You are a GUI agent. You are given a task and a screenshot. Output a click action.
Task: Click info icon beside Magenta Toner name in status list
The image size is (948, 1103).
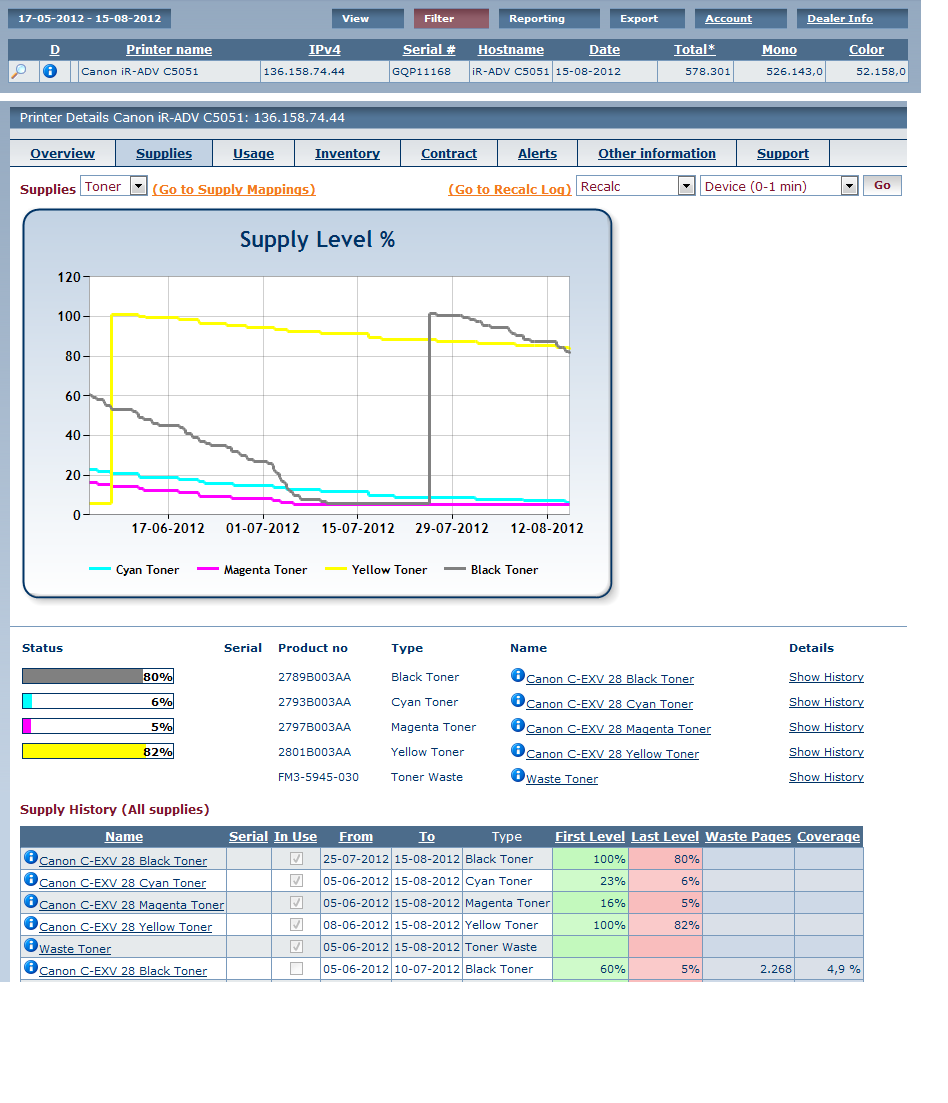click(x=518, y=726)
